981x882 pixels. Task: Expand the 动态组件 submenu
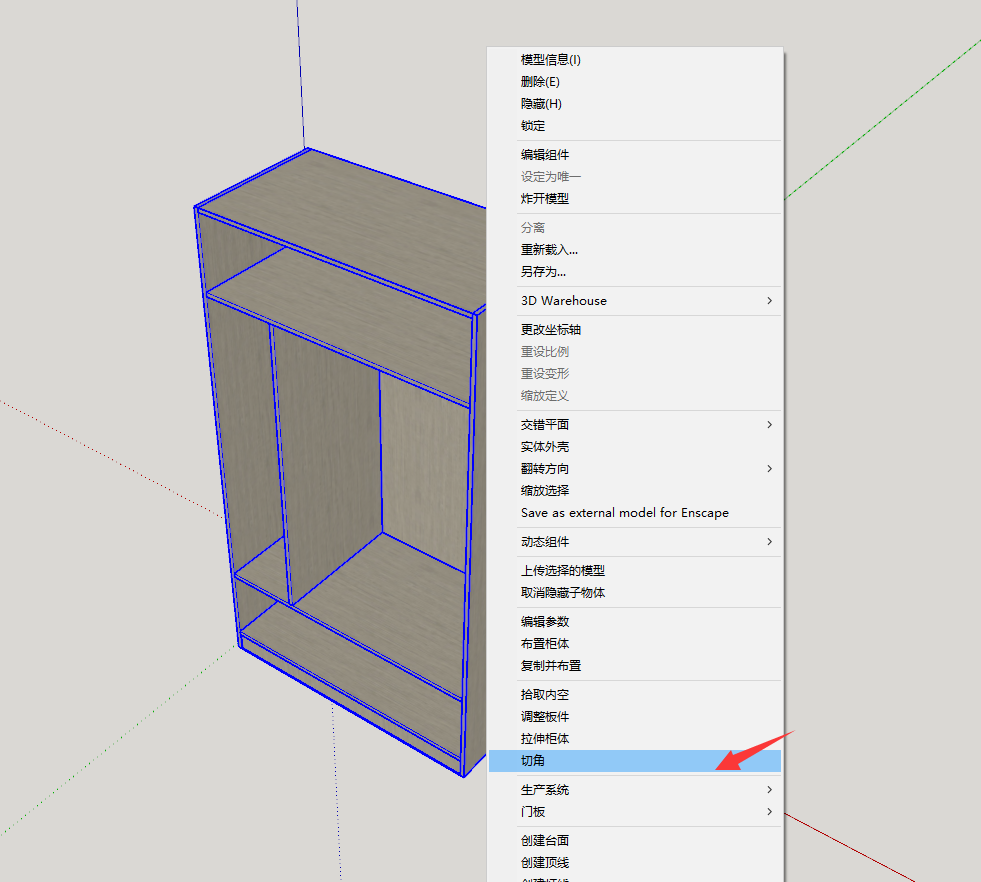[545, 542]
